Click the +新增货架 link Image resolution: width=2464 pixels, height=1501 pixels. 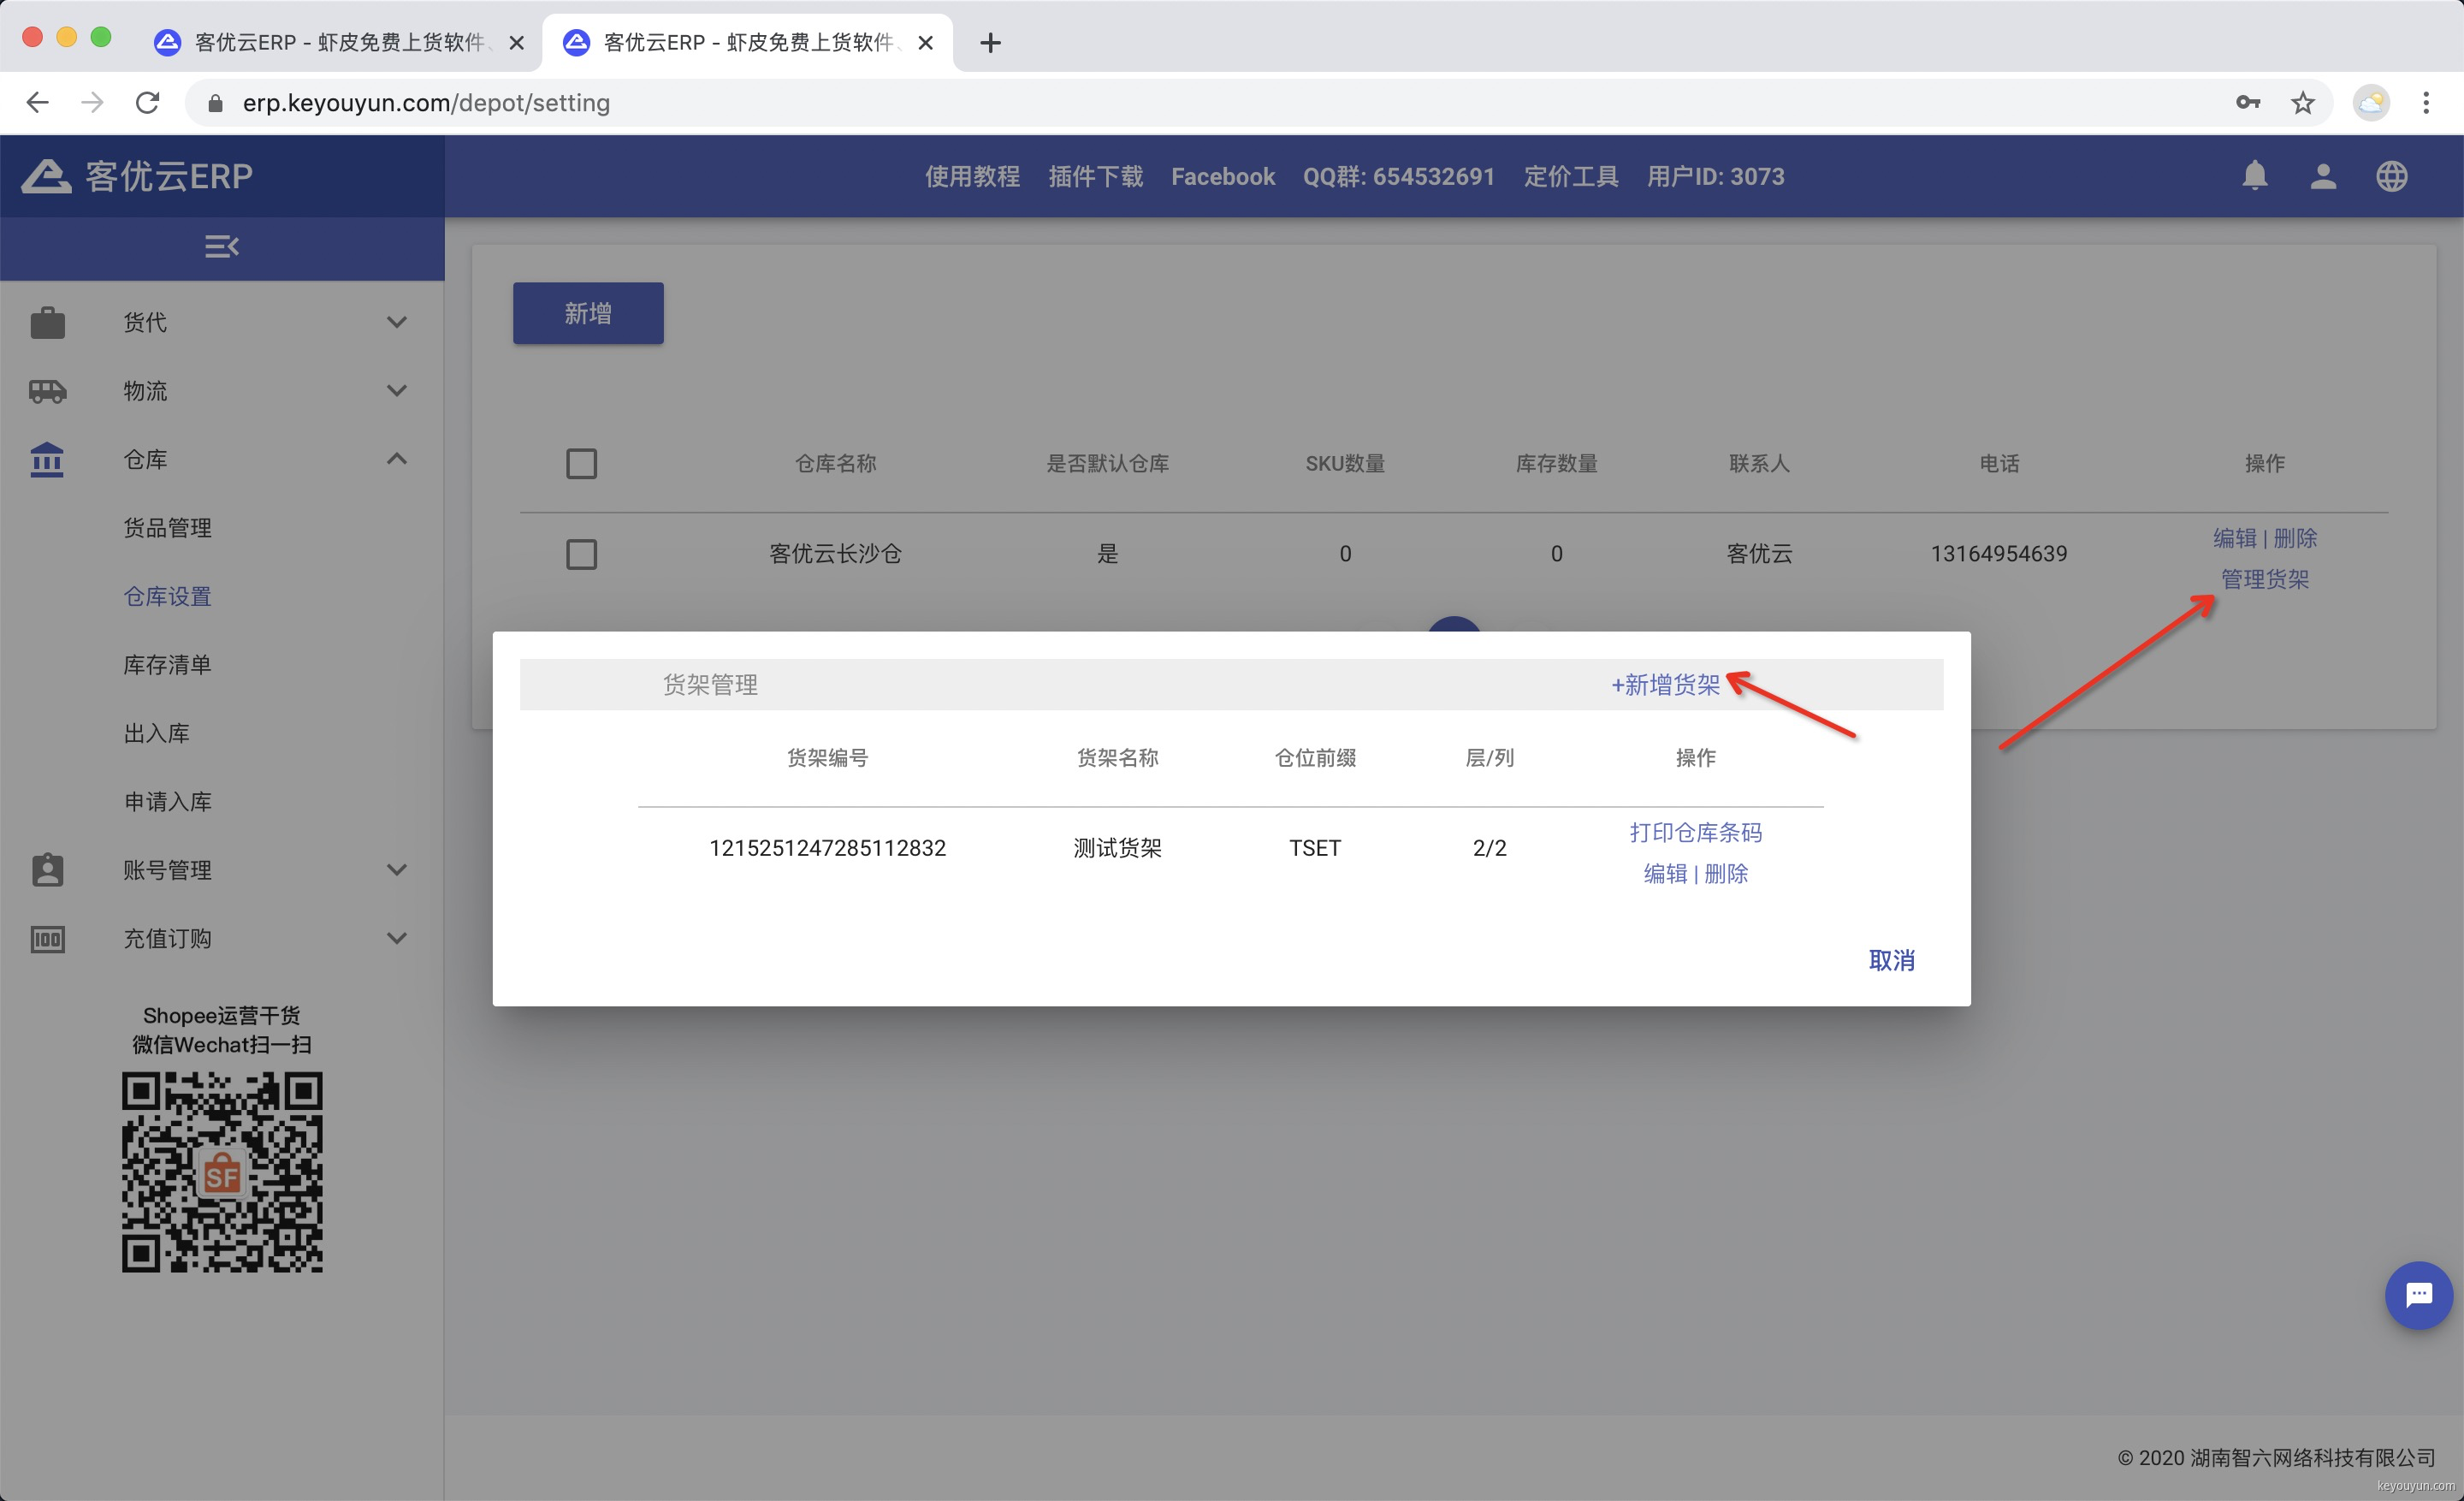coord(1665,685)
